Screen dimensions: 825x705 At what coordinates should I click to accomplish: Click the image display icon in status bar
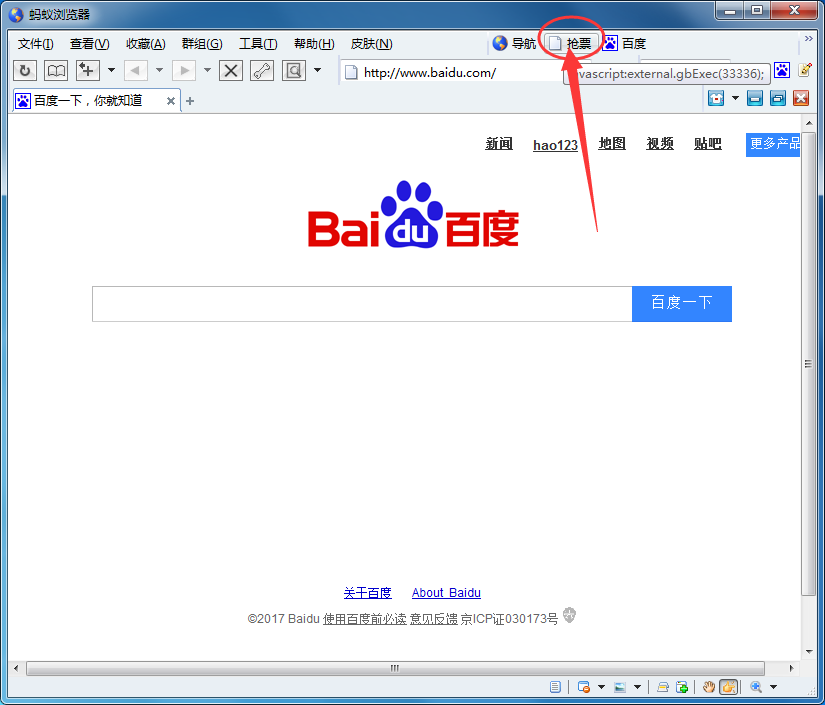pos(620,687)
